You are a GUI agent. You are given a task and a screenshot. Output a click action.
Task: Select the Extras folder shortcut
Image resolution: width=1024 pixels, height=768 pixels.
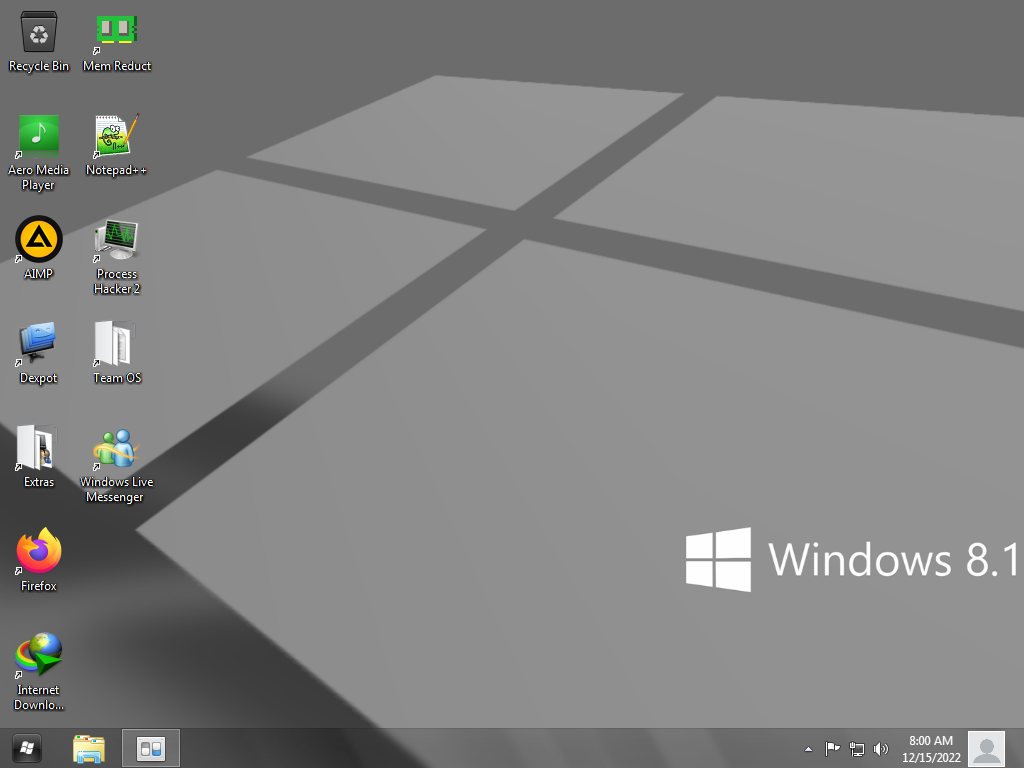37,447
